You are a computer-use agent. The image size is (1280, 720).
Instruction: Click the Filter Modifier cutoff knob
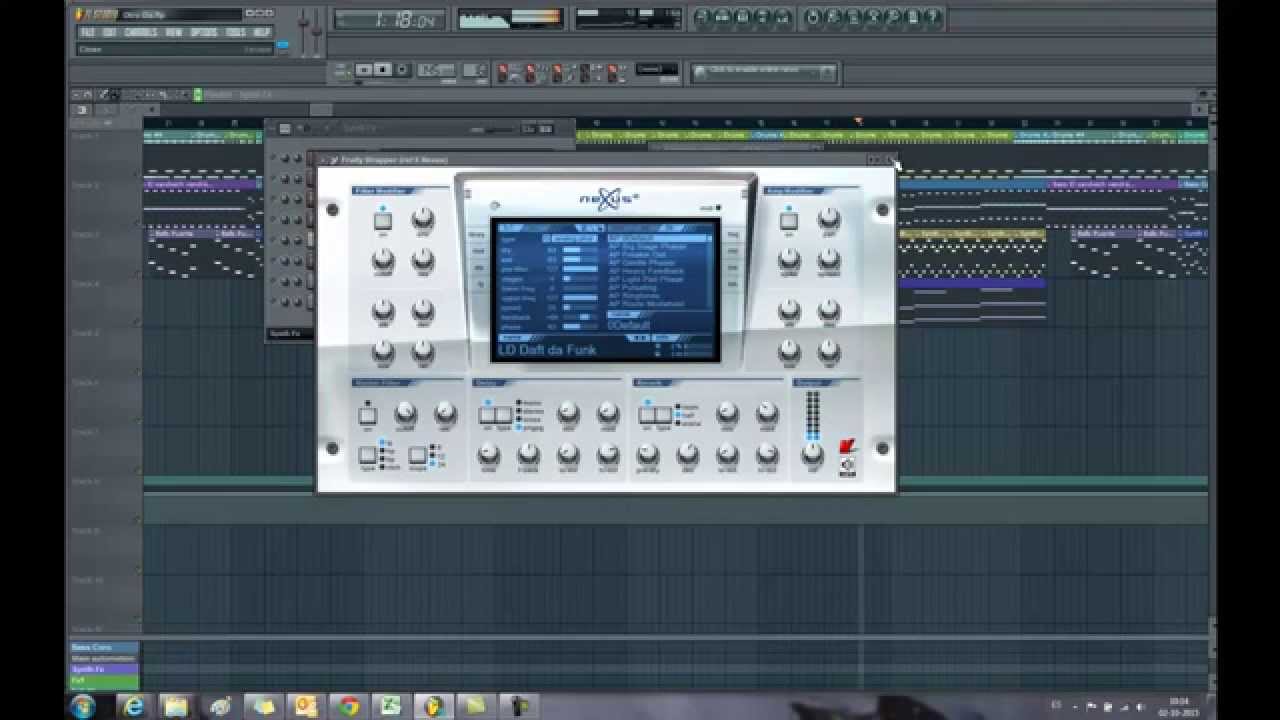(383, 262)
